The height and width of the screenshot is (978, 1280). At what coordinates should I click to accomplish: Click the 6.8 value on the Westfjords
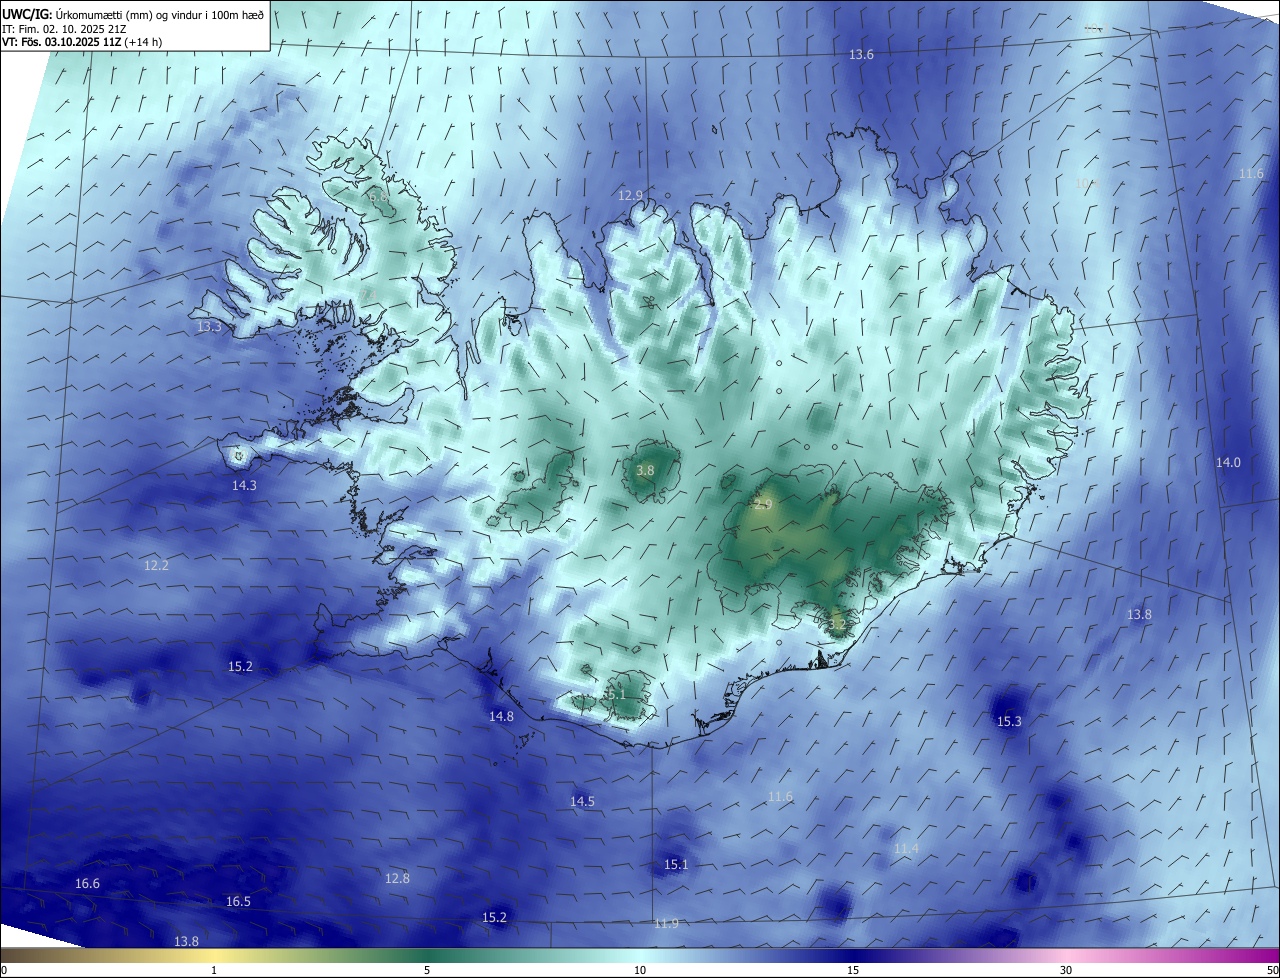[378, 198]
